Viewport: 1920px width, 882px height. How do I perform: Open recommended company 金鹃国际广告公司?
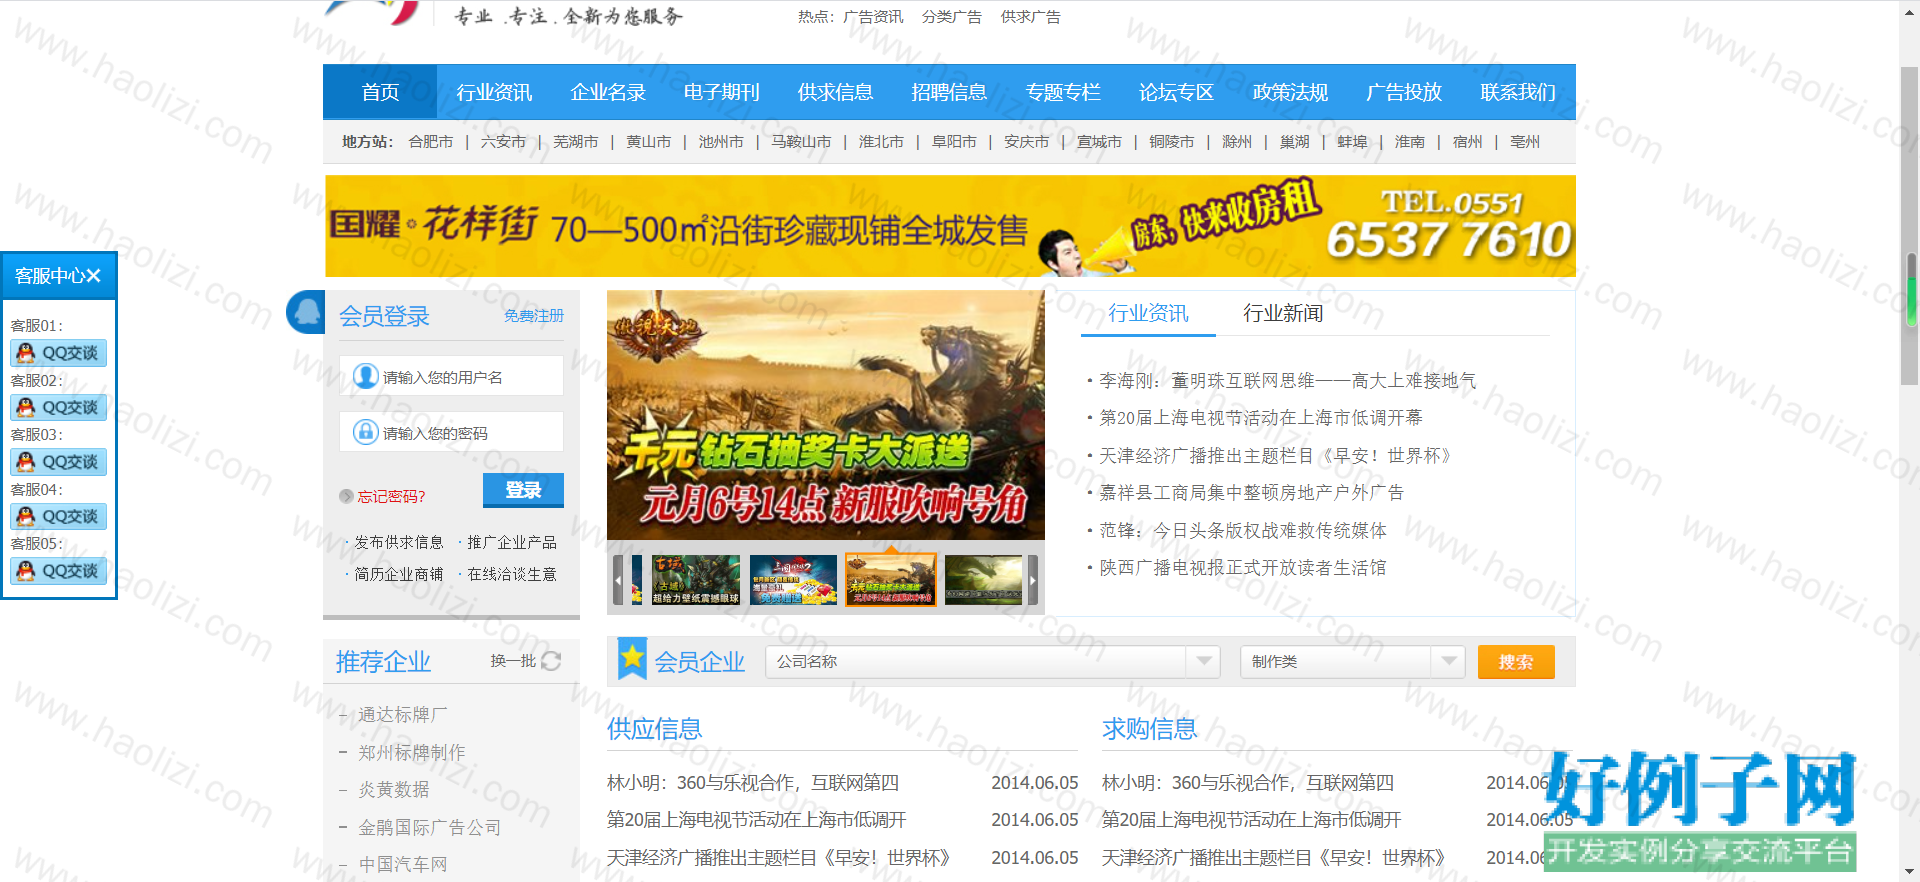[430, 827]
